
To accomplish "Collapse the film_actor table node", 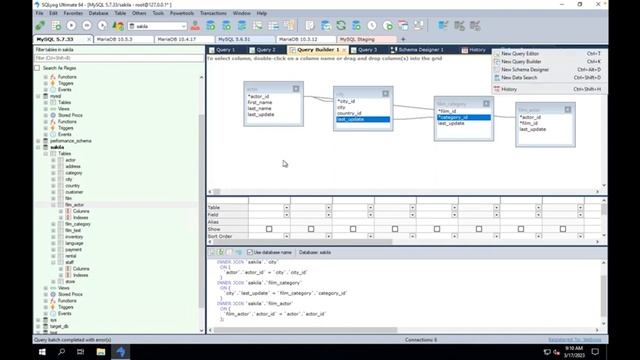I will [x=53, y=204].
